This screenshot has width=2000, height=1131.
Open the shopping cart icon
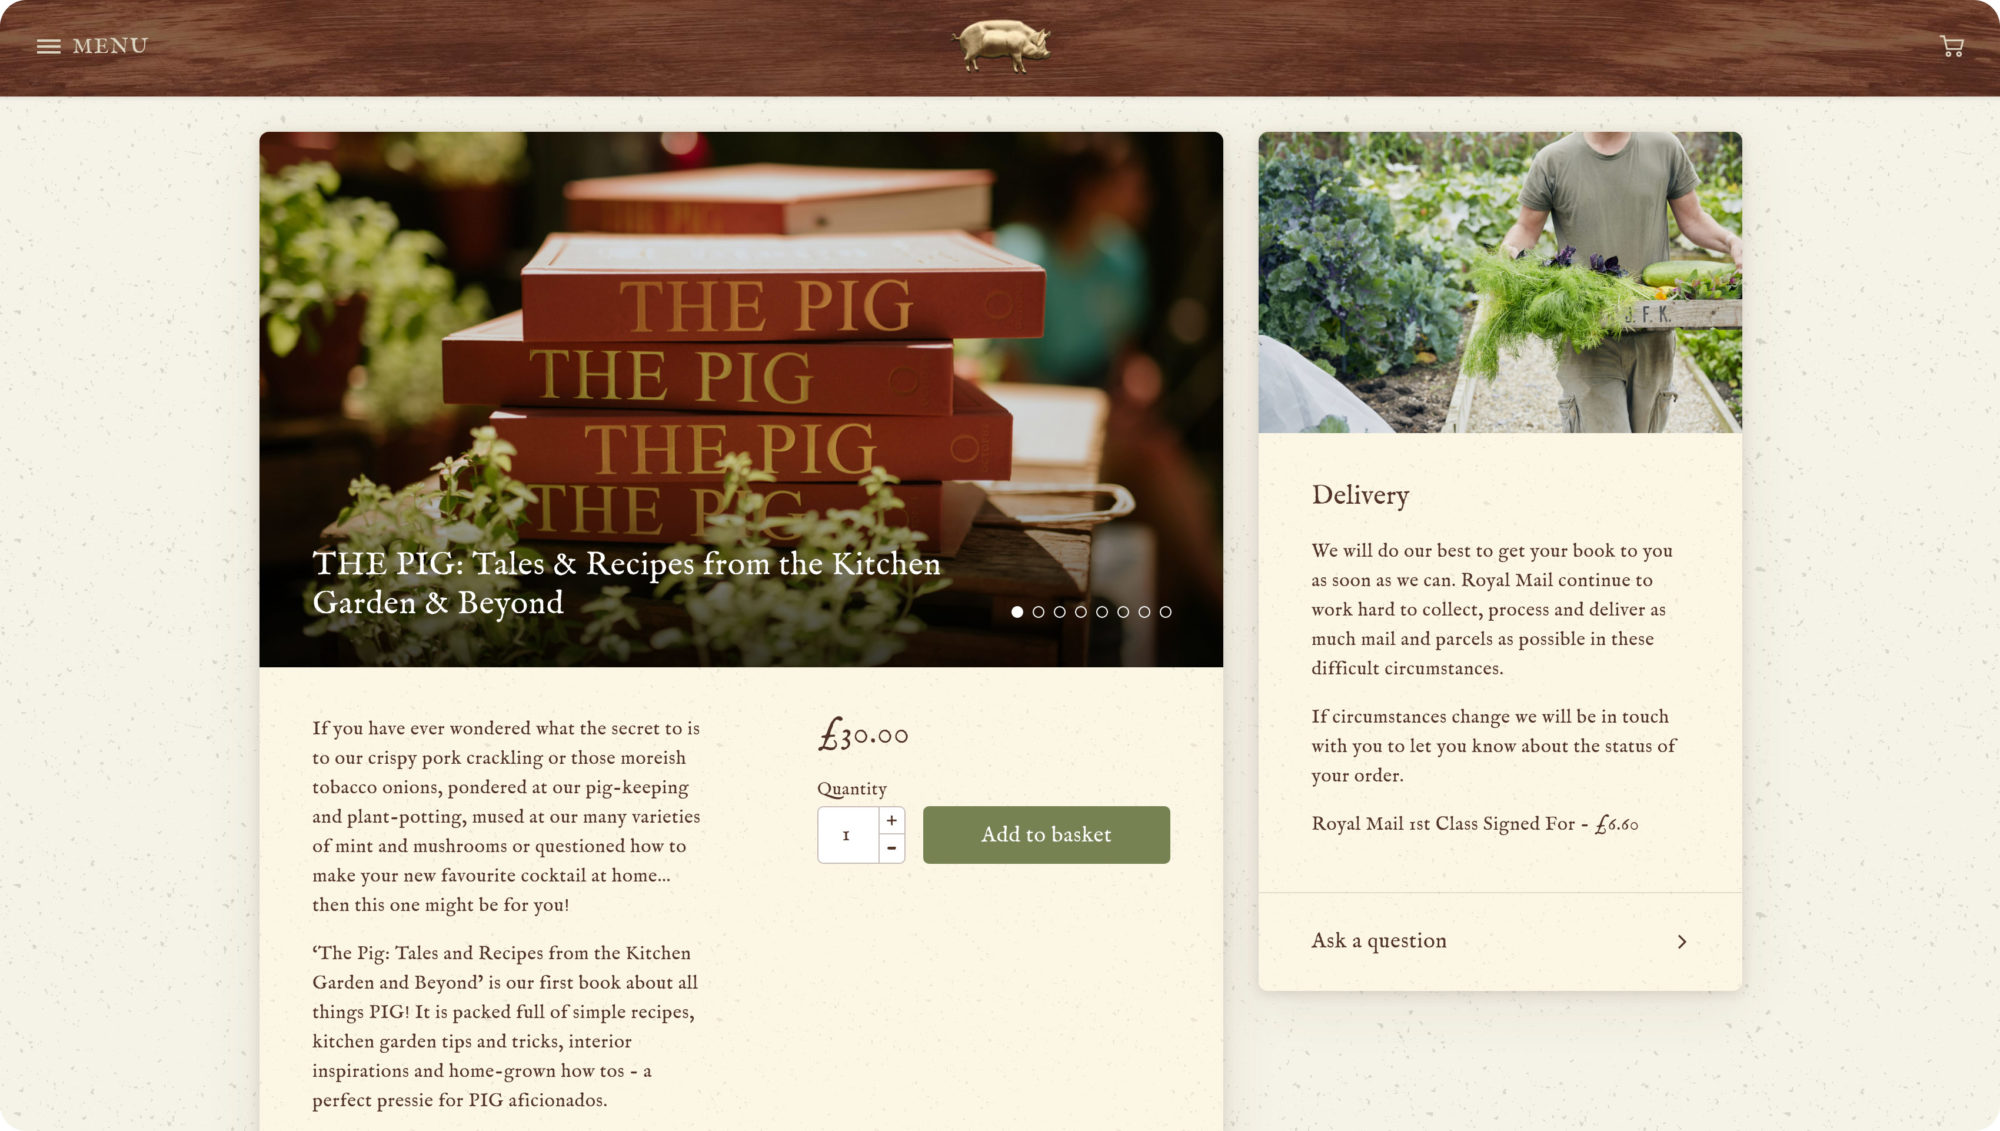(x=1951, y=46)
